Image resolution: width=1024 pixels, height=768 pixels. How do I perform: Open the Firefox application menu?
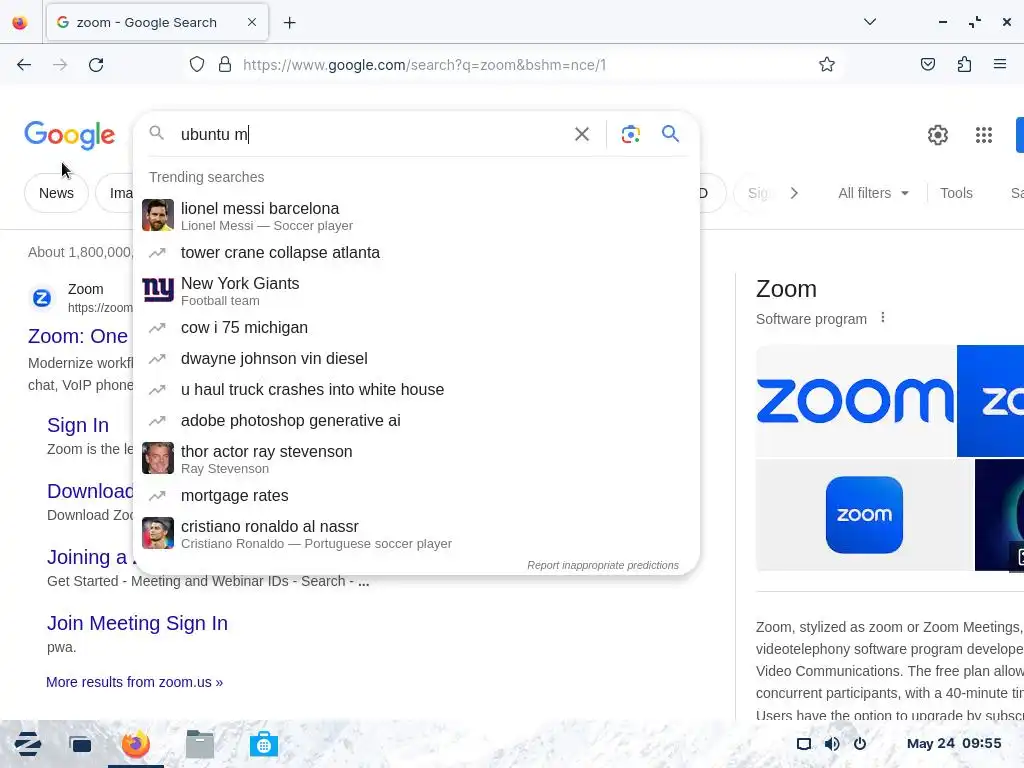tap(1000, 64)
